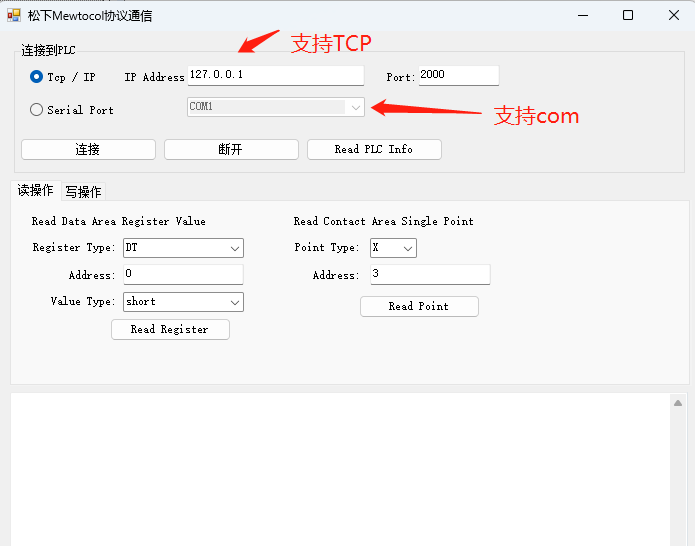Switch to the 读操作 tab
Viewport: 695px width, 546px height.
point(35,191)
